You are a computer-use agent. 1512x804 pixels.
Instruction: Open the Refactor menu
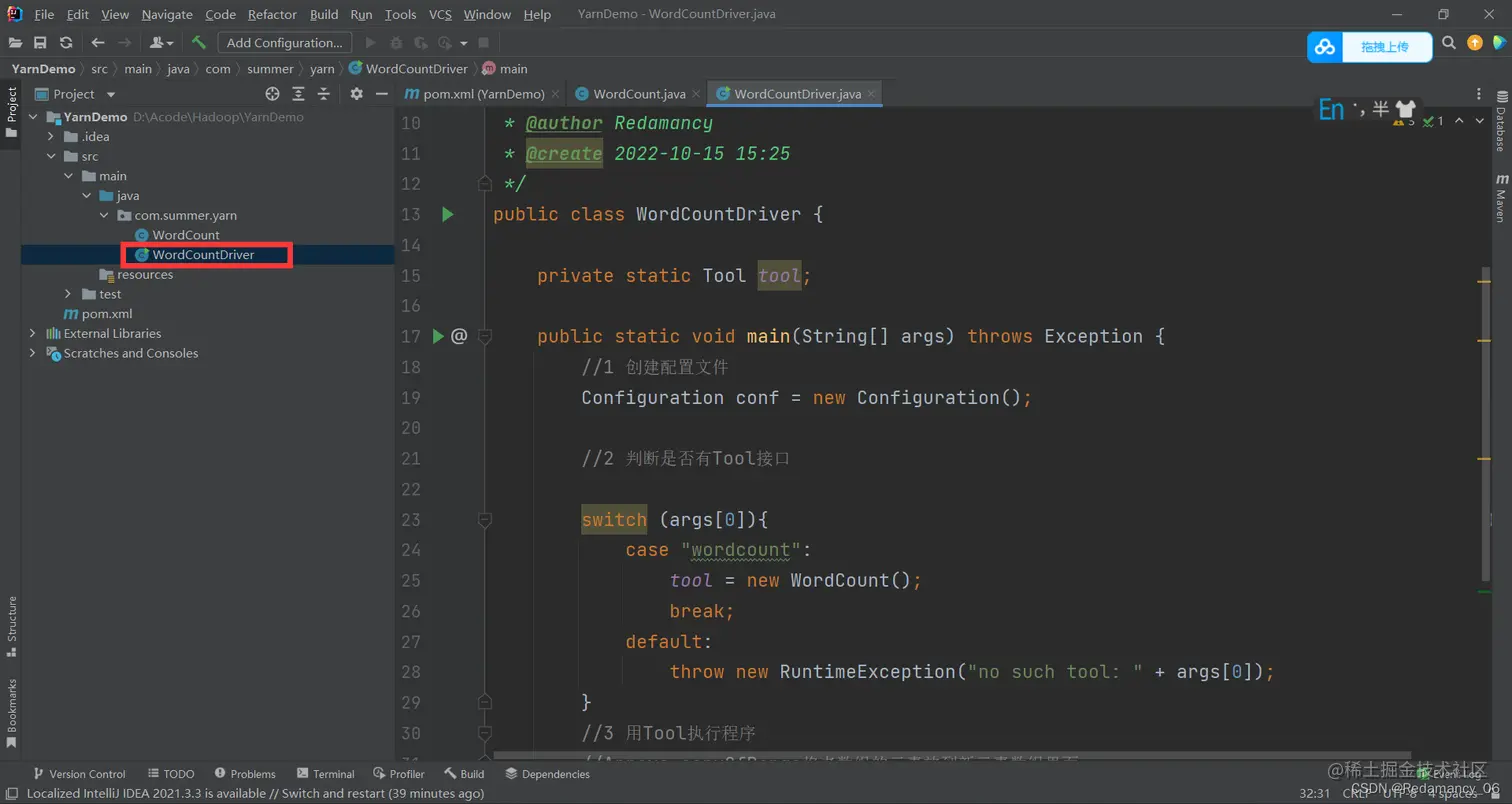[272, 15]
